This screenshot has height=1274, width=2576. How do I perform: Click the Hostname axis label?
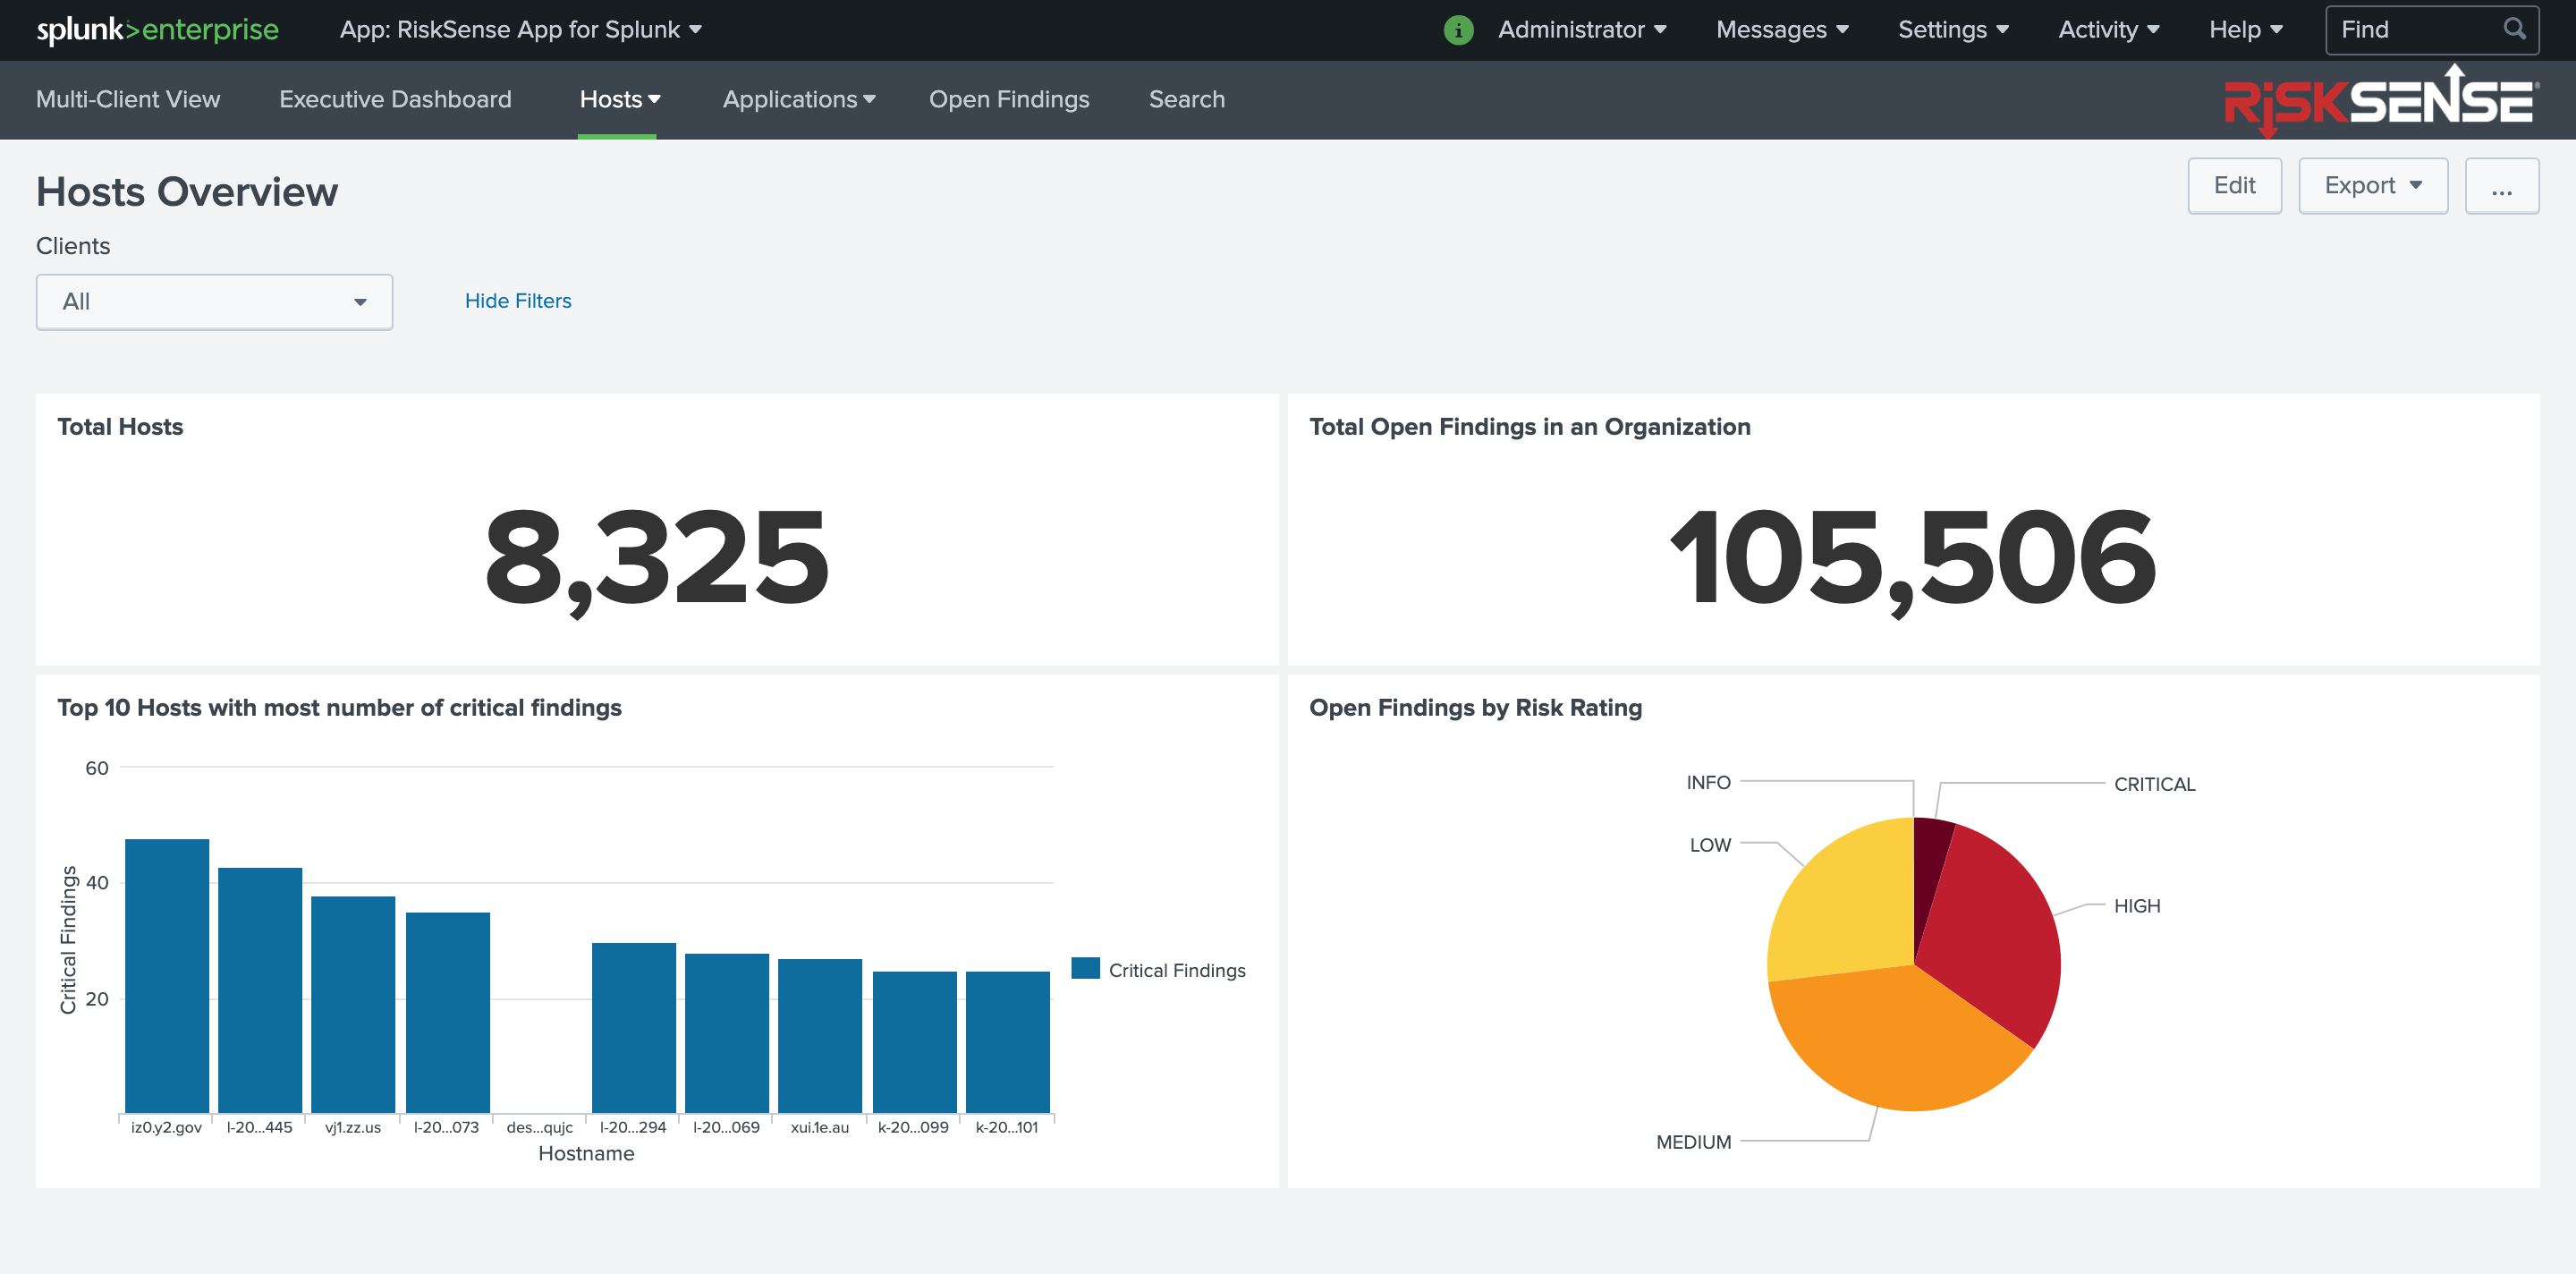tap(586, 1154)
